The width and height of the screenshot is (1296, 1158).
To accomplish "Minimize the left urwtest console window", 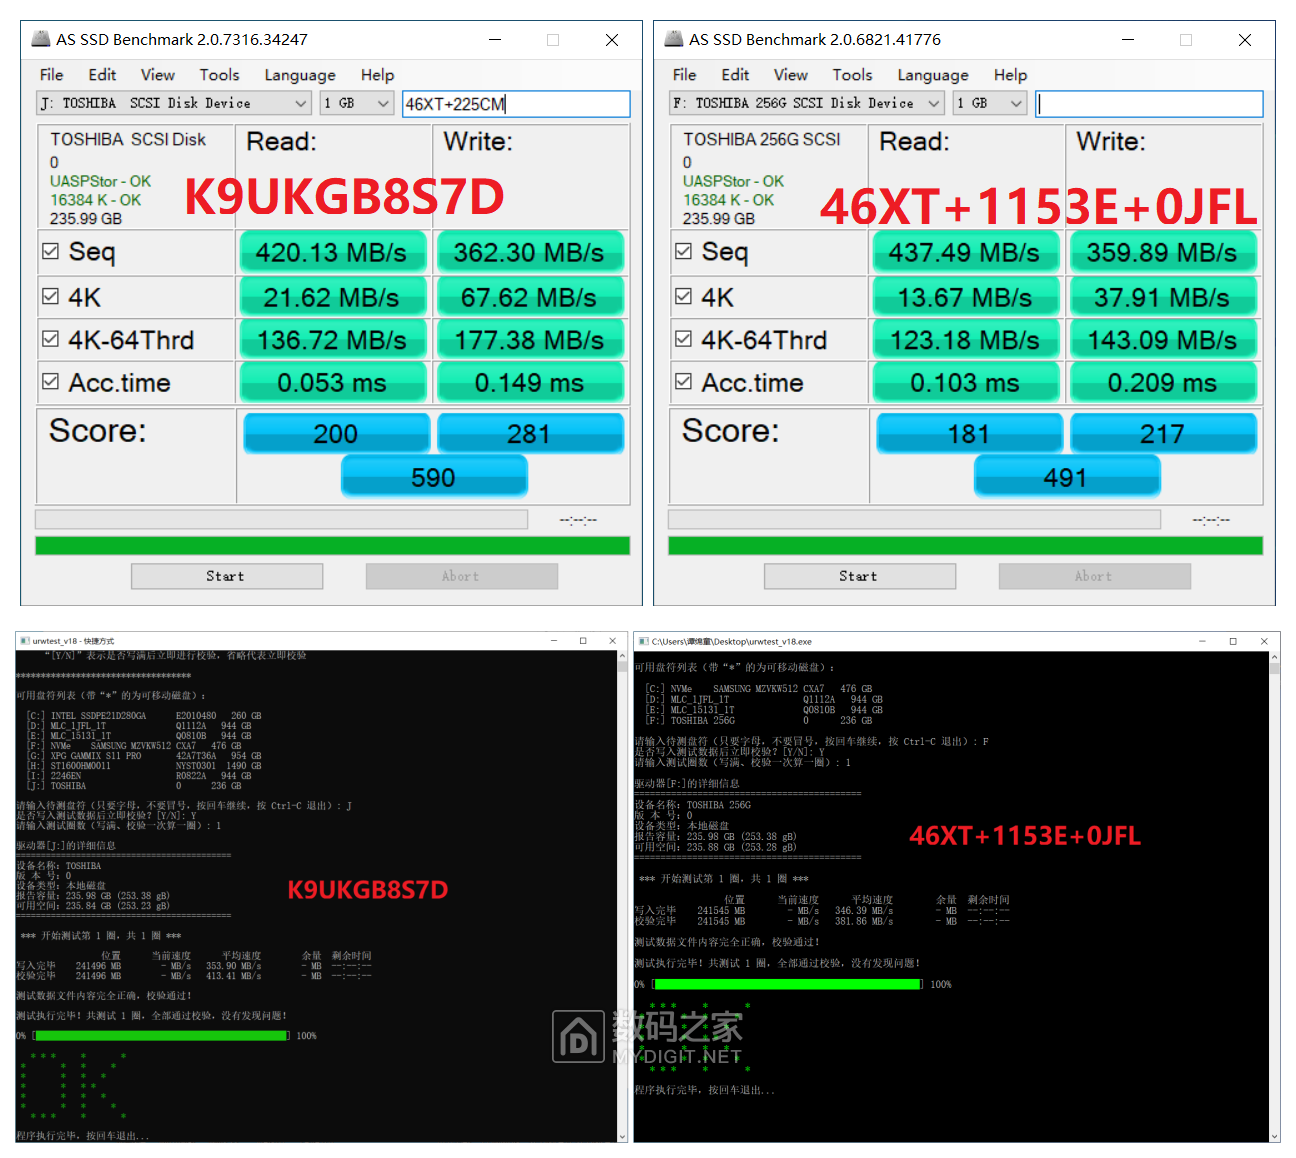I will (x=554, y=641).
